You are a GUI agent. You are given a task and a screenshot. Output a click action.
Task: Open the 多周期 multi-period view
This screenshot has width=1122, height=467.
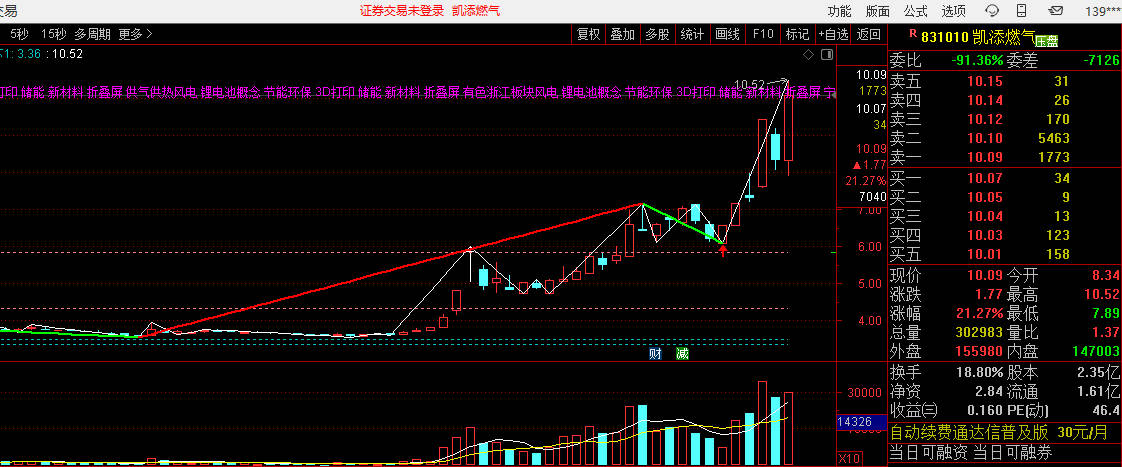(91, 33)
